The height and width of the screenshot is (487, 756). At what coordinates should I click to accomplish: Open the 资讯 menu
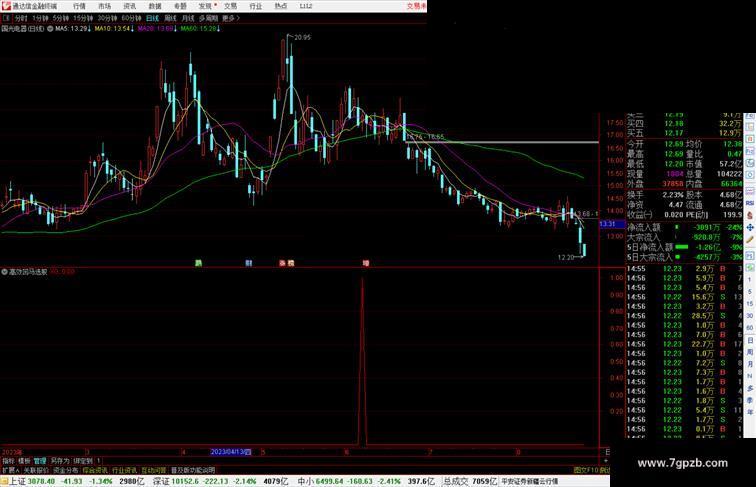click(x=129, y=6)
